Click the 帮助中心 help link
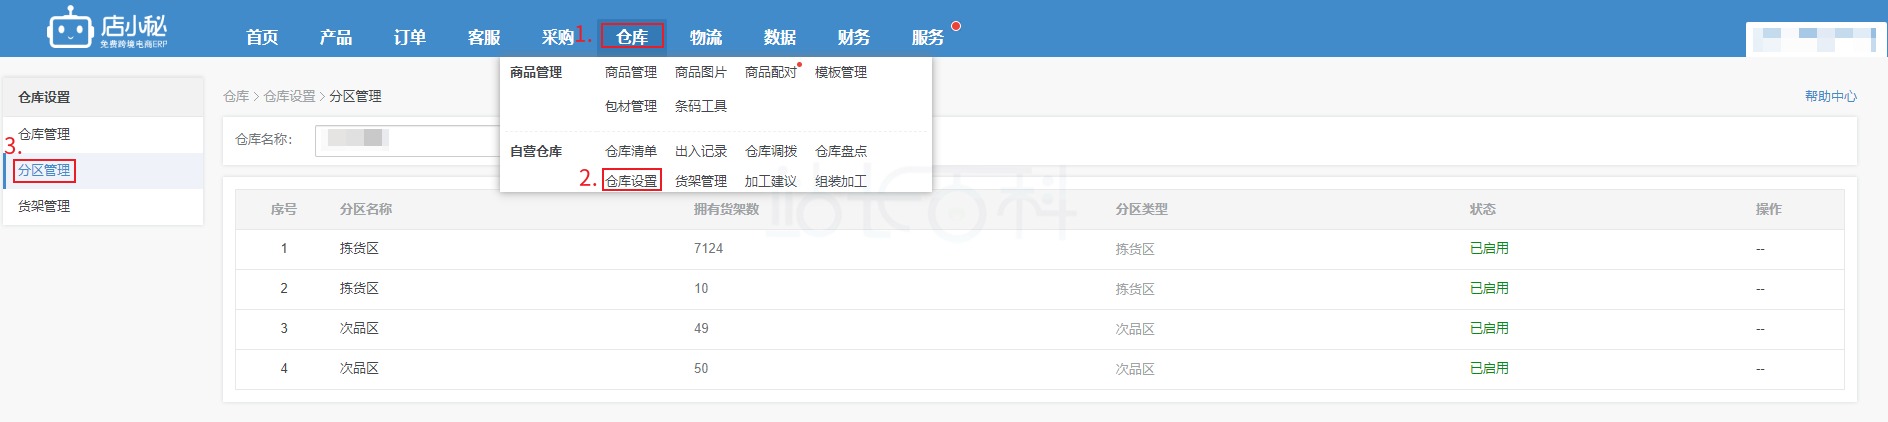Viewport: 1888px width, 422px height. click(1830, 96)
